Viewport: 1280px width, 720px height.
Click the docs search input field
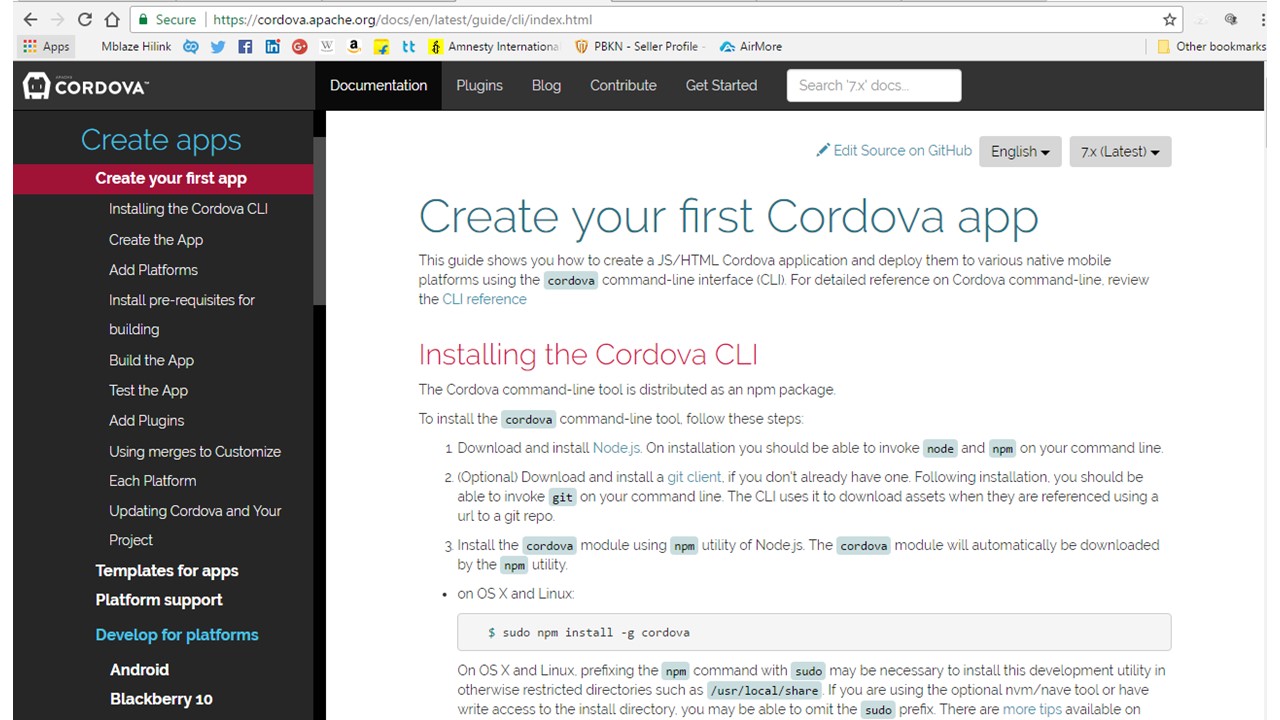[x=873, y=85]
